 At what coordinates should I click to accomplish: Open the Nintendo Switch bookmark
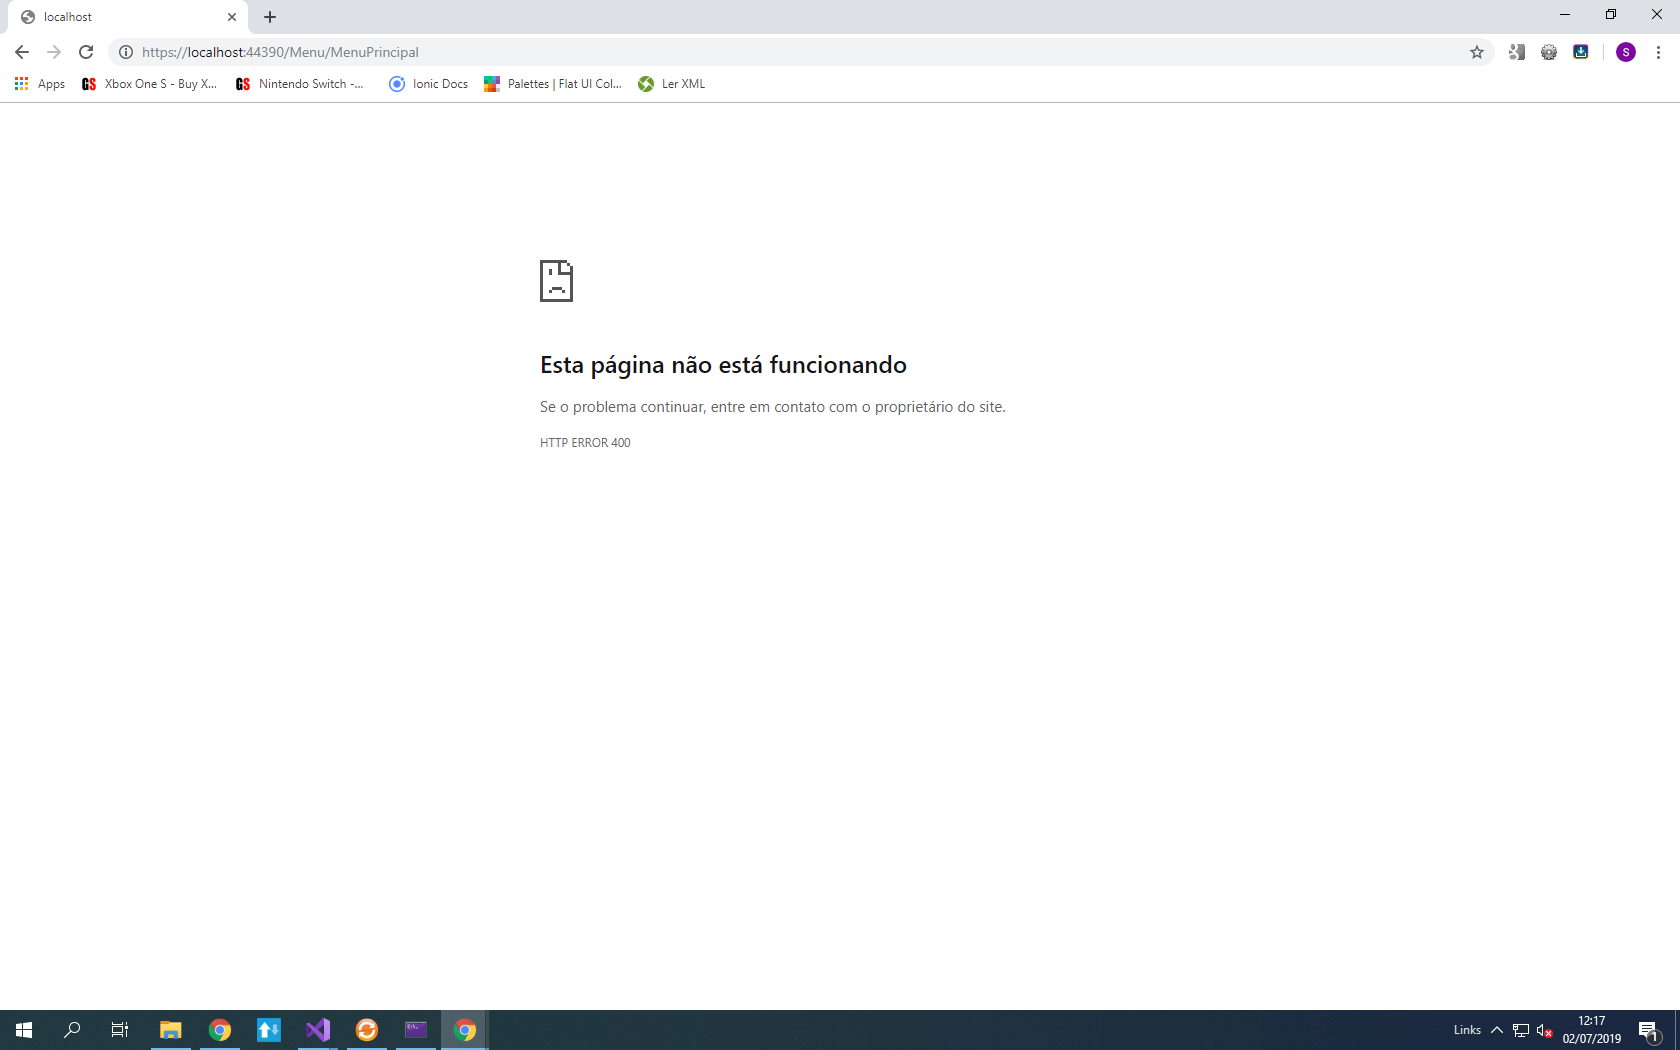(300, 84)
